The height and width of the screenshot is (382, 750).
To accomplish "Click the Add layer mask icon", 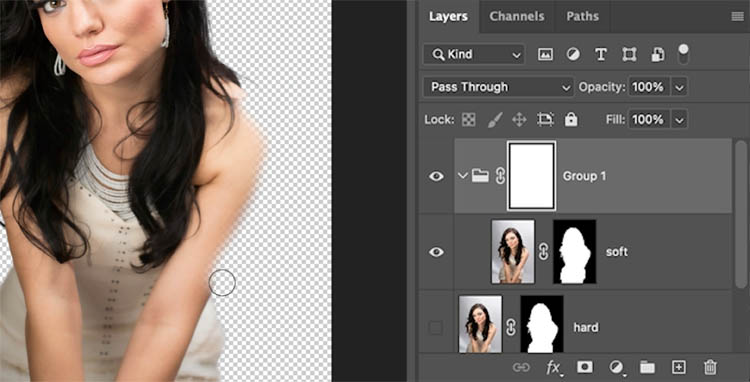I will [x=585, y=367].
